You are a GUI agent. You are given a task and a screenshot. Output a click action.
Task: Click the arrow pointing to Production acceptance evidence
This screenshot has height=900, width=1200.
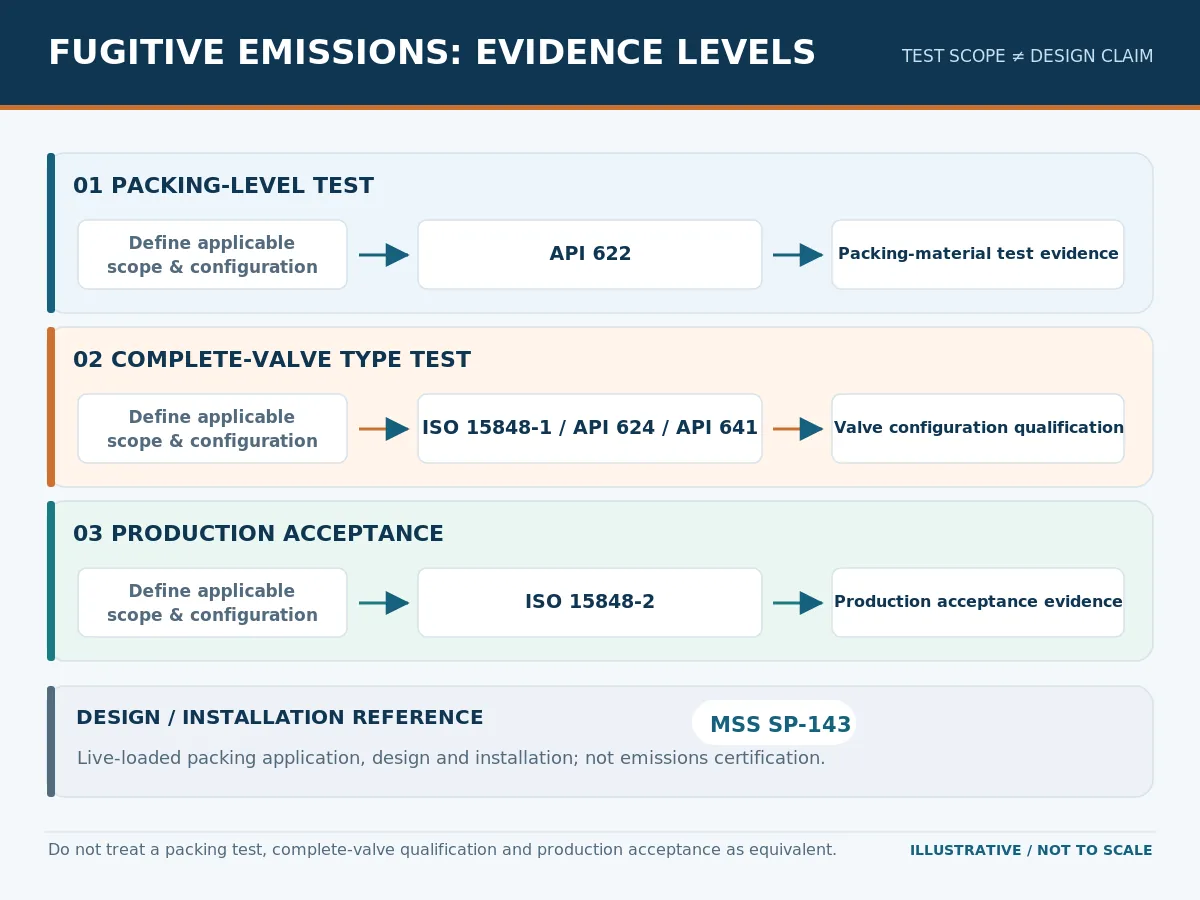(798, 603)
